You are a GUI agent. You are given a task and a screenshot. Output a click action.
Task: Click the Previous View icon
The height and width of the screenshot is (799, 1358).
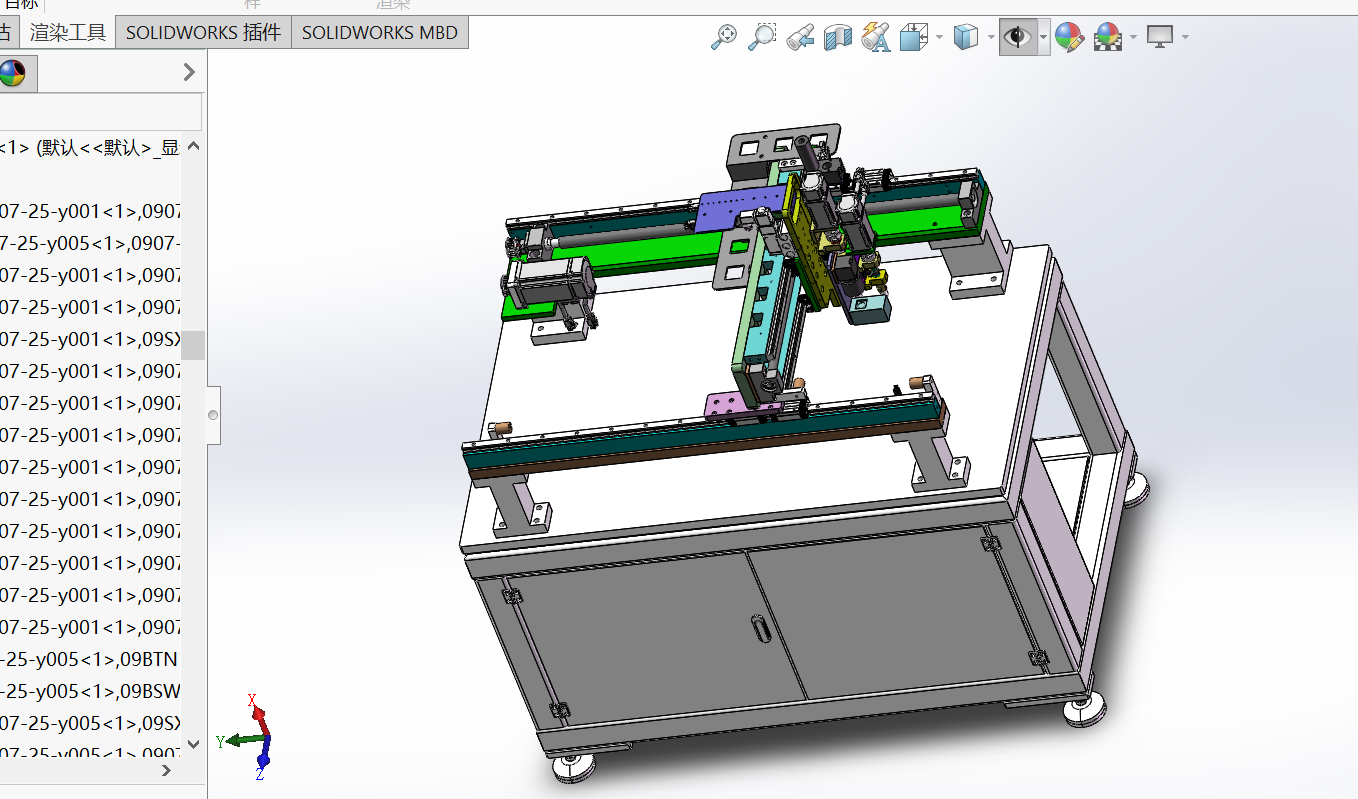(x=799, y=38)
